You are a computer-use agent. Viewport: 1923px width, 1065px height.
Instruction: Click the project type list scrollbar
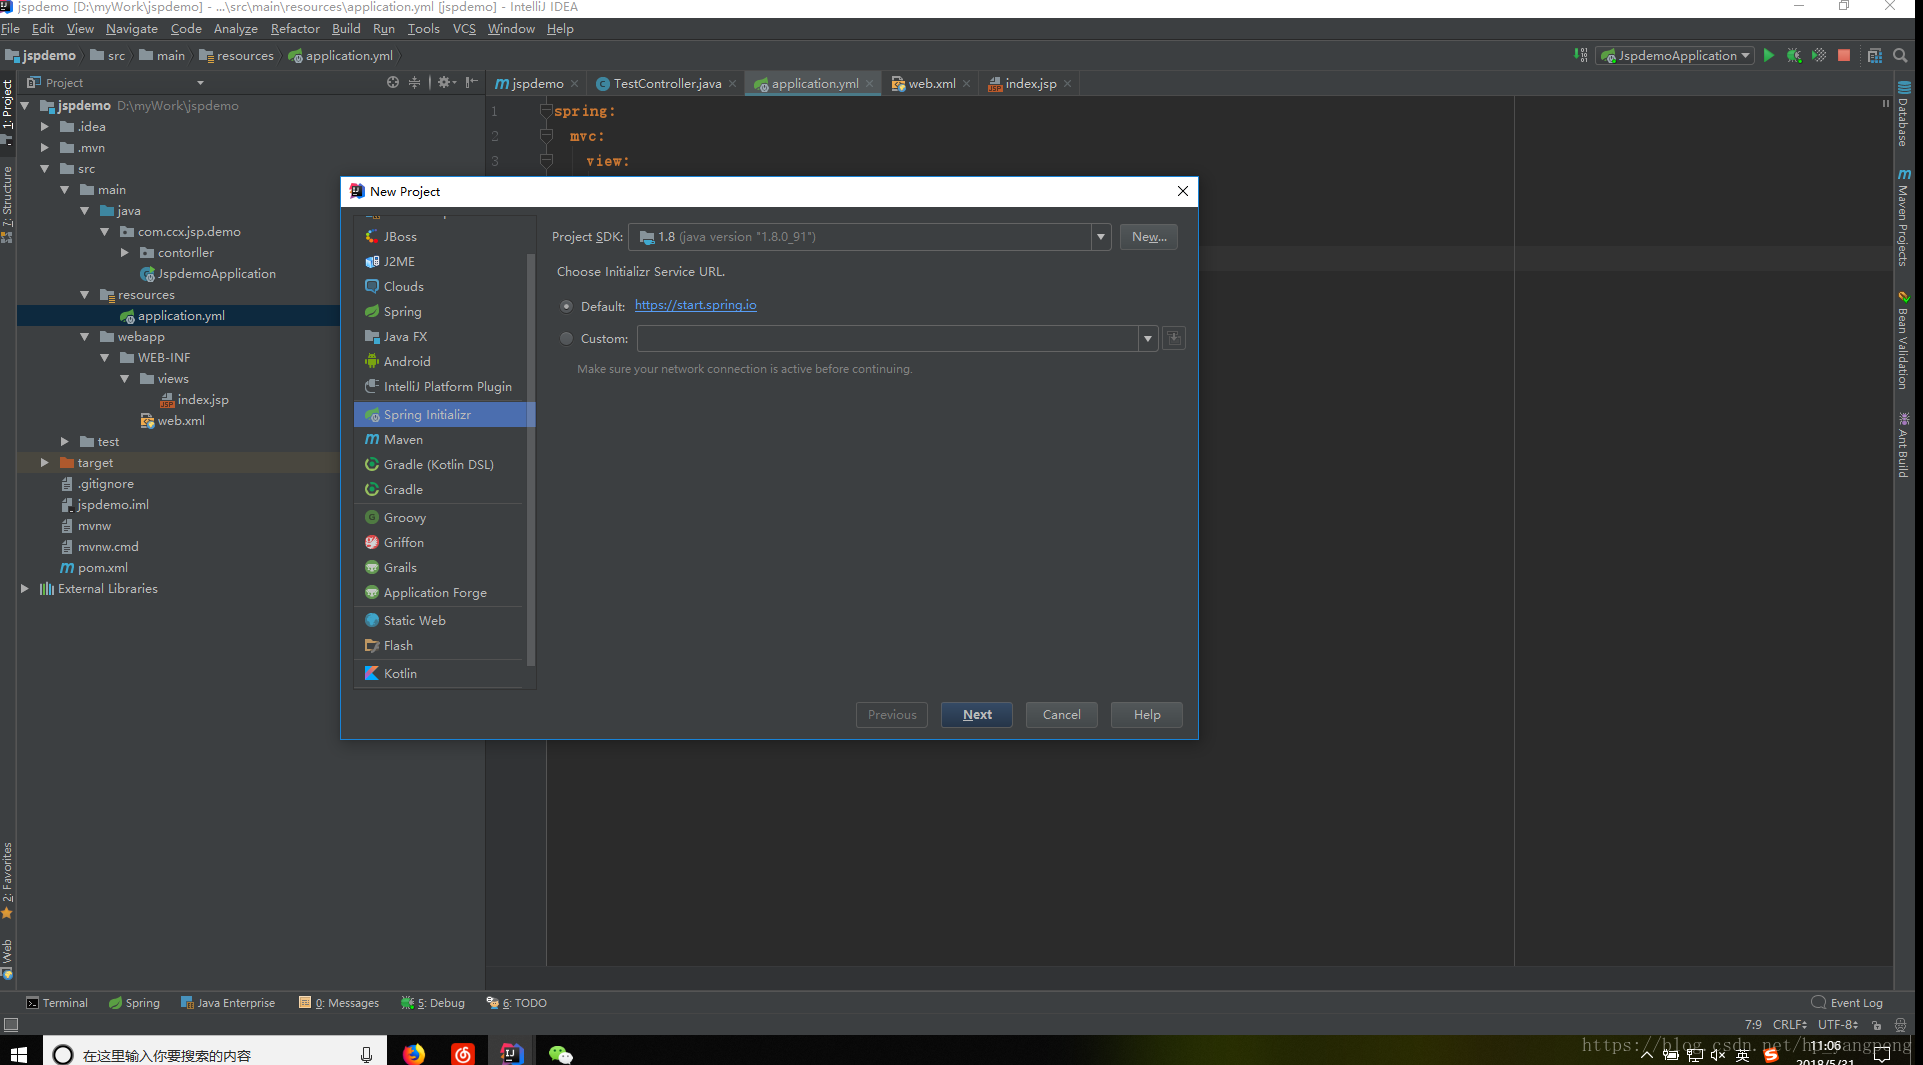tap(531, 460)
